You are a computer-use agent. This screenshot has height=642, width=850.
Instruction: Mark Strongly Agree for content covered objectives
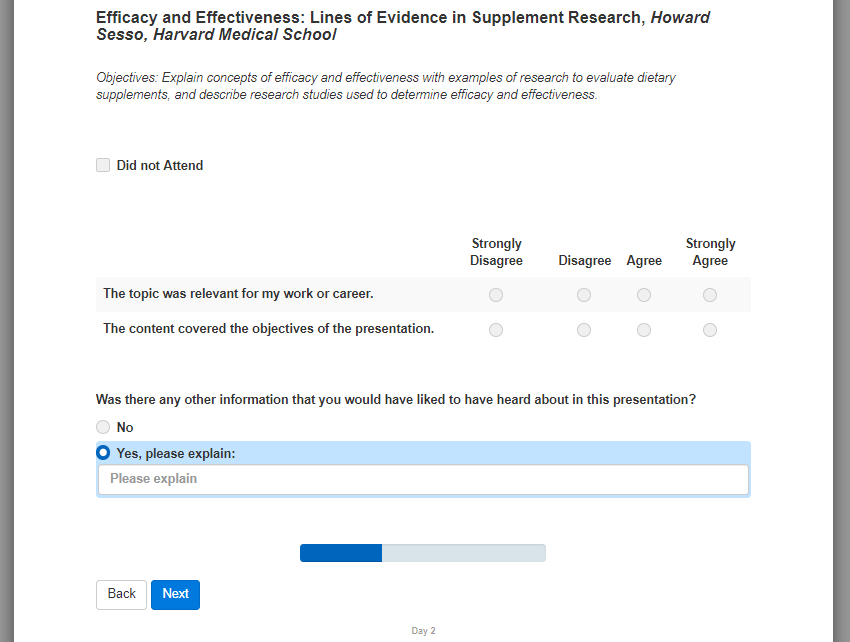pyautogui.click(x=710, y=330)
